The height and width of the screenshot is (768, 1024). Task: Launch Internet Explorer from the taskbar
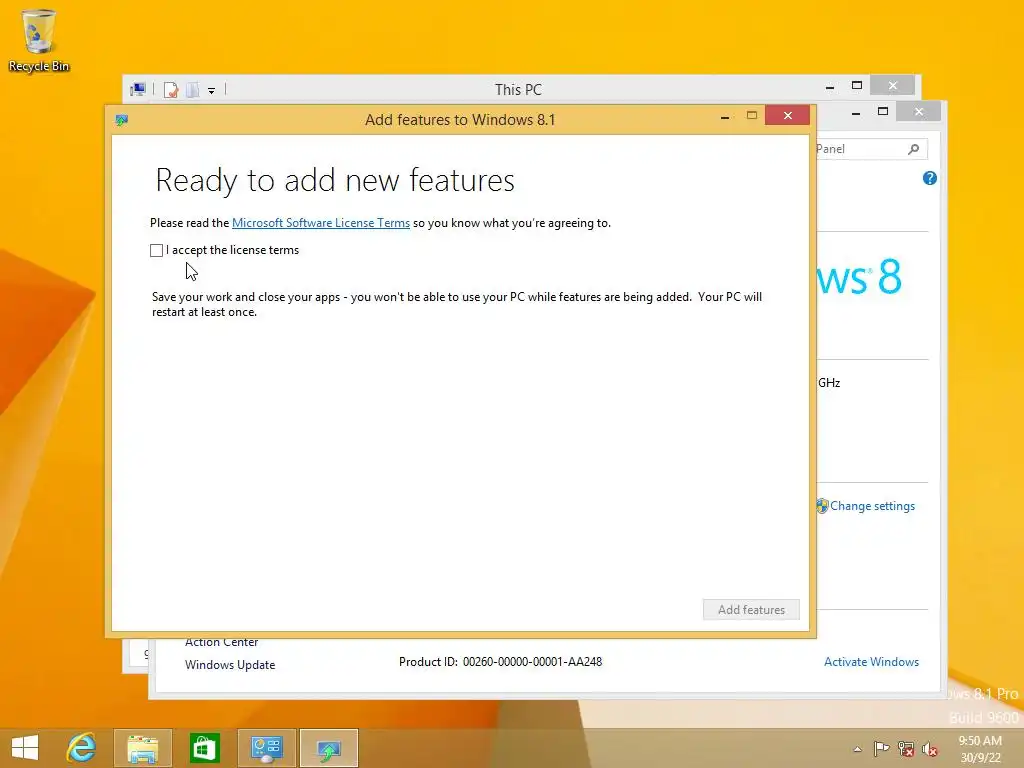[x=82, y=748]
